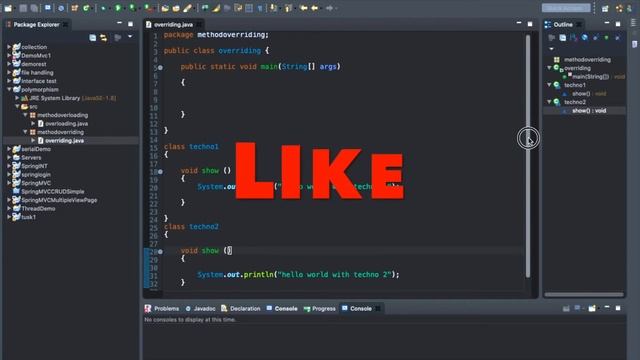This screenshot has height=360, width=640.
Task: Click the blue terminal monitor icon in toolbar
Action: coord(48,8)
